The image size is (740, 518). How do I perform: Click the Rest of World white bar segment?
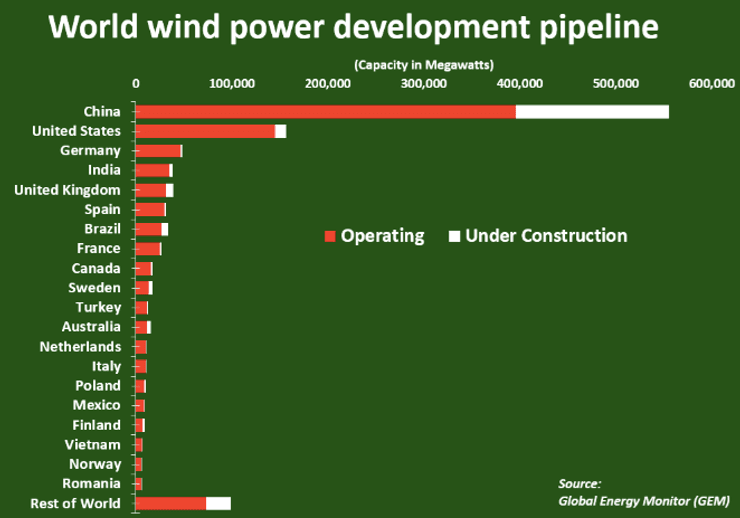click(218, 503)
